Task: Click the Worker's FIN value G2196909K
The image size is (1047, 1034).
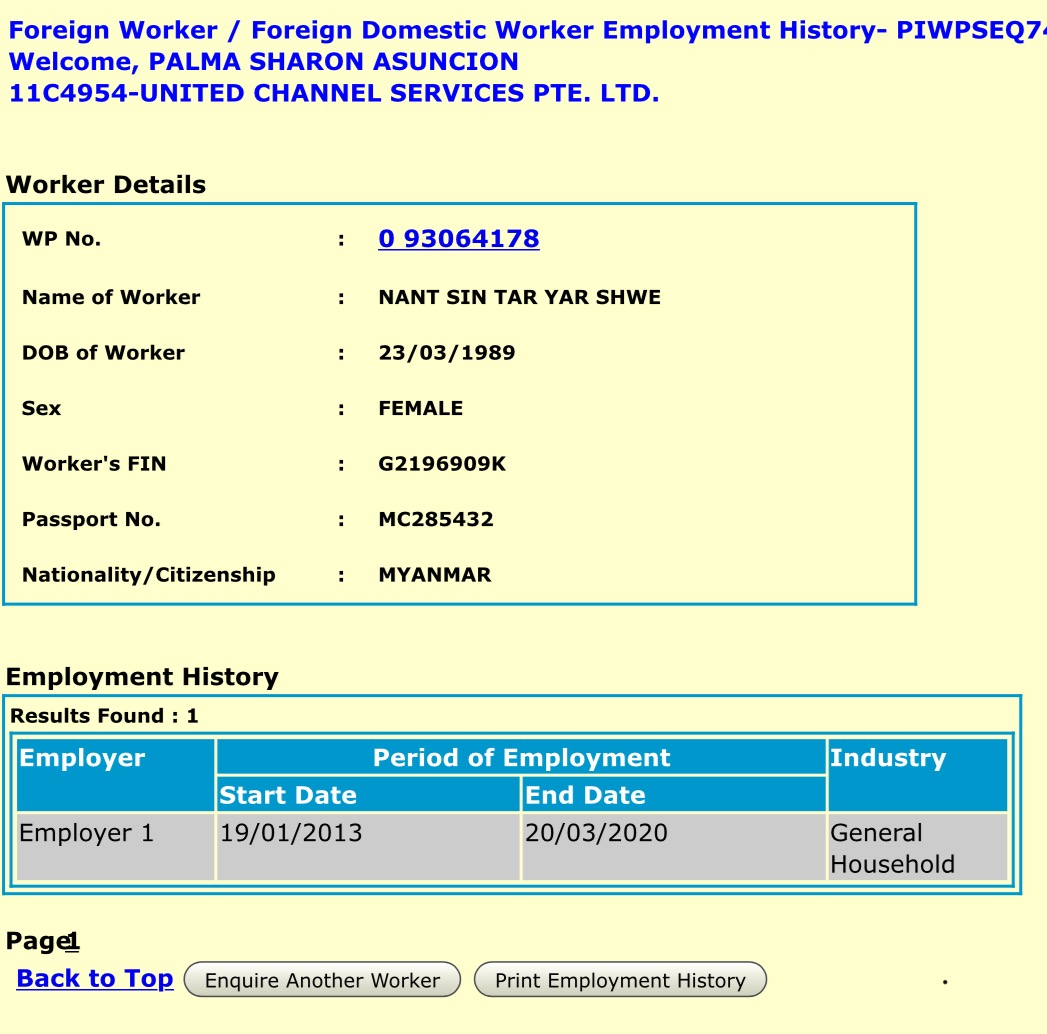Action: point(442,464)
